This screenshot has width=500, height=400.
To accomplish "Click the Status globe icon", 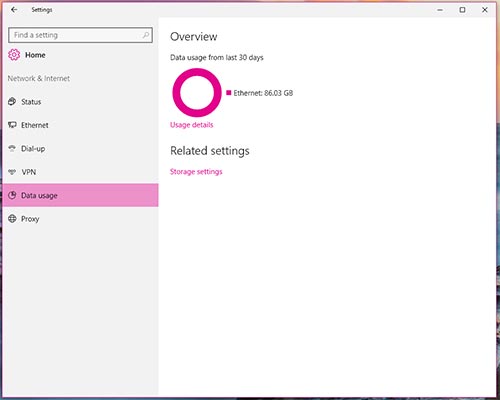I will (x=12, y=101).
